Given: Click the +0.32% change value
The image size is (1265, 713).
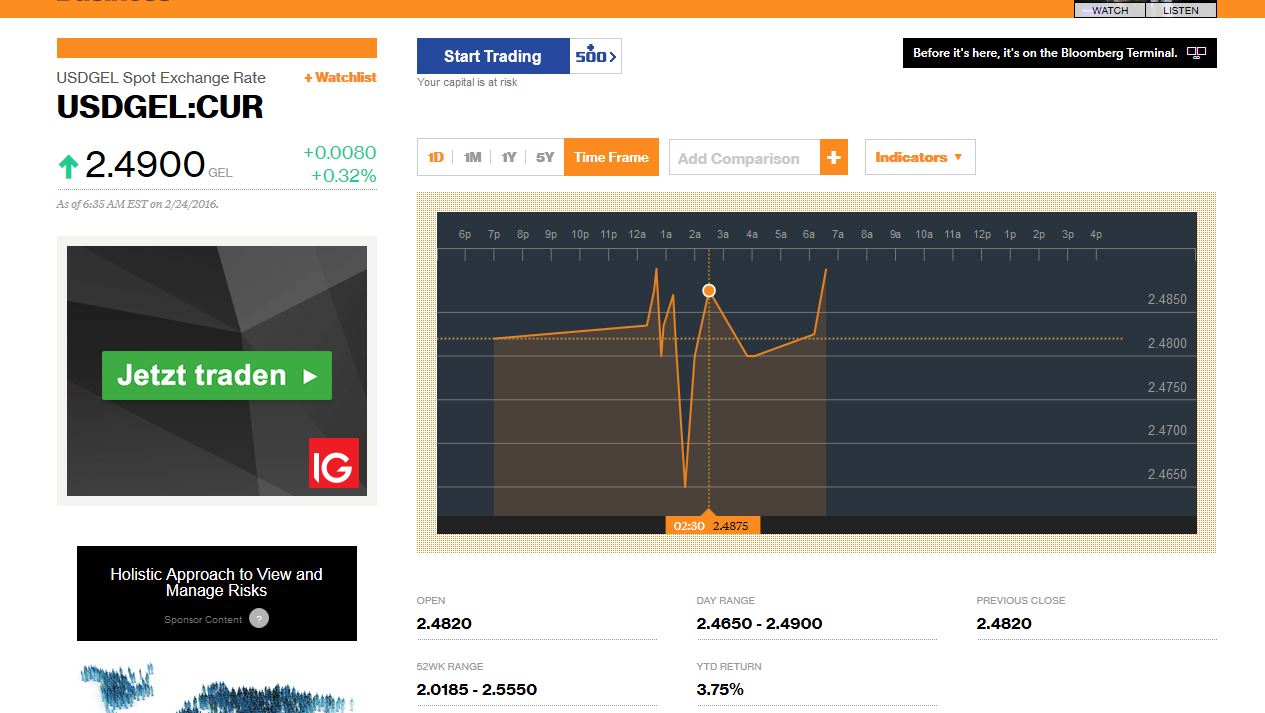Looking at the screenshot, I should [344, 176].
